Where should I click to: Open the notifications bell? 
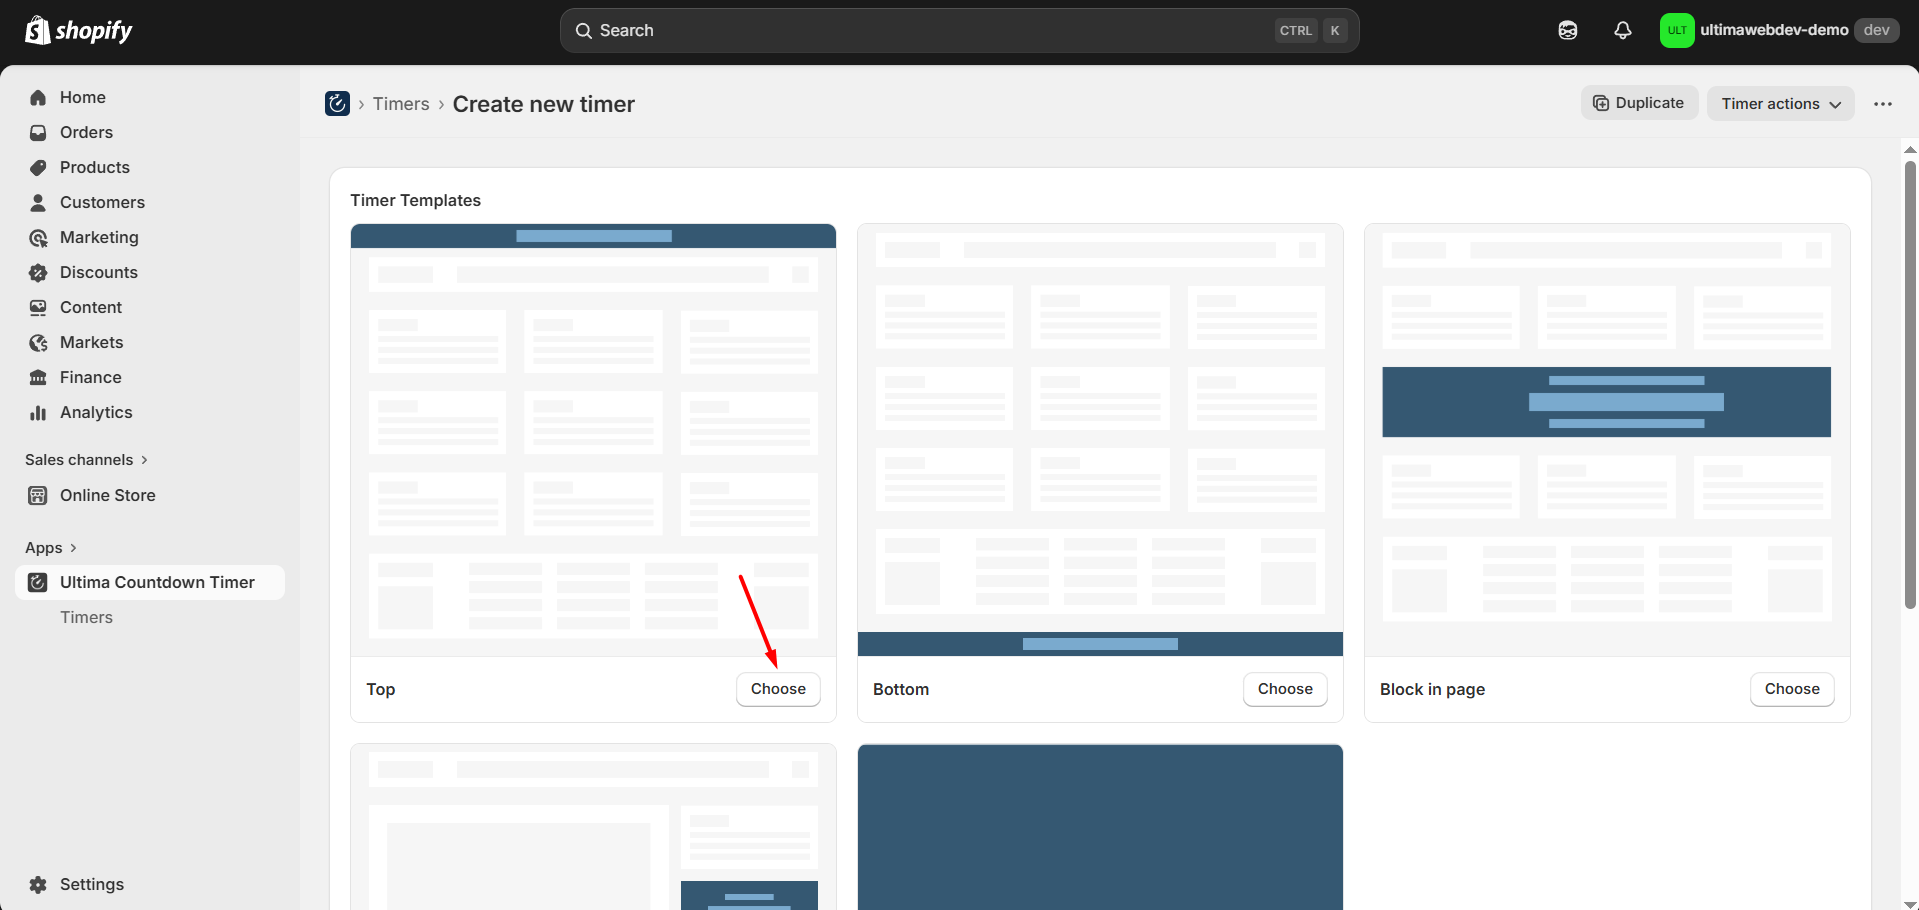pyautogui.click(x=1623, y=30)
